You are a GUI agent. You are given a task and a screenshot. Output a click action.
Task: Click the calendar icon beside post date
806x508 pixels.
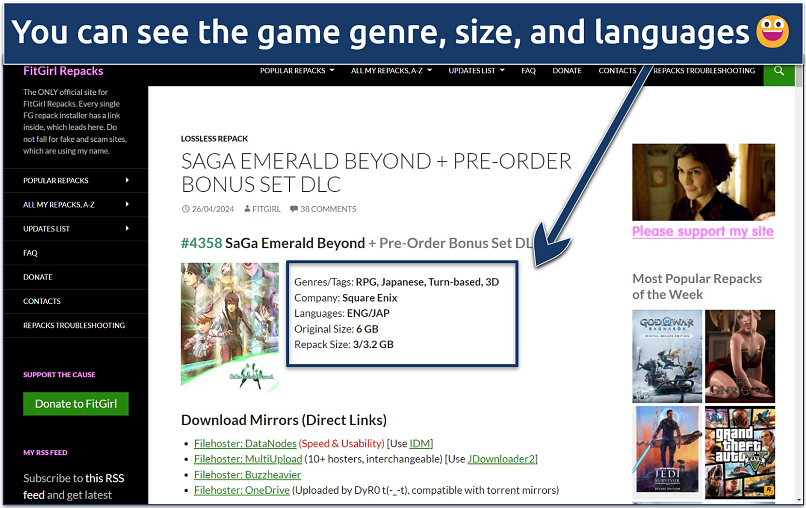click(x=186, y=209)
